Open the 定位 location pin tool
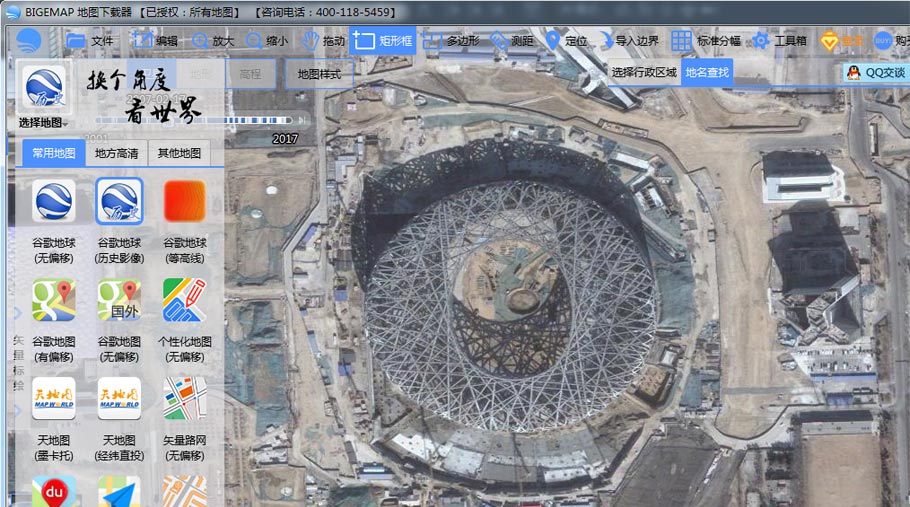910x507 pixels. pyautogui.click(x=566, y=41)
